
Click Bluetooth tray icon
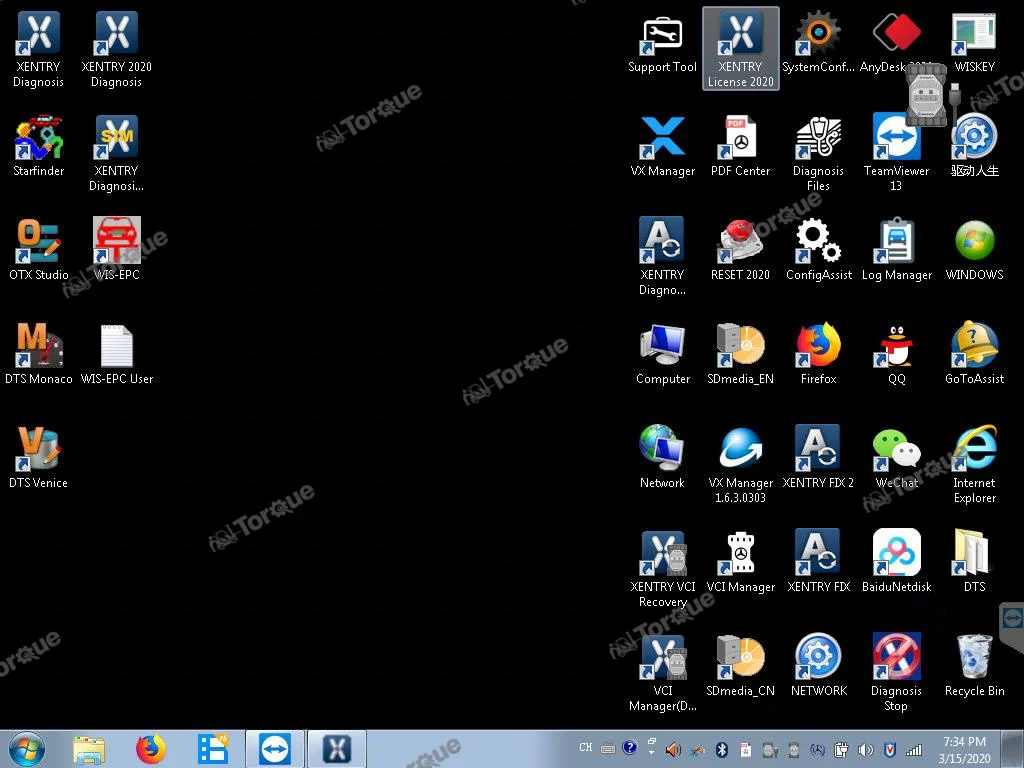(x=722, y=750)
